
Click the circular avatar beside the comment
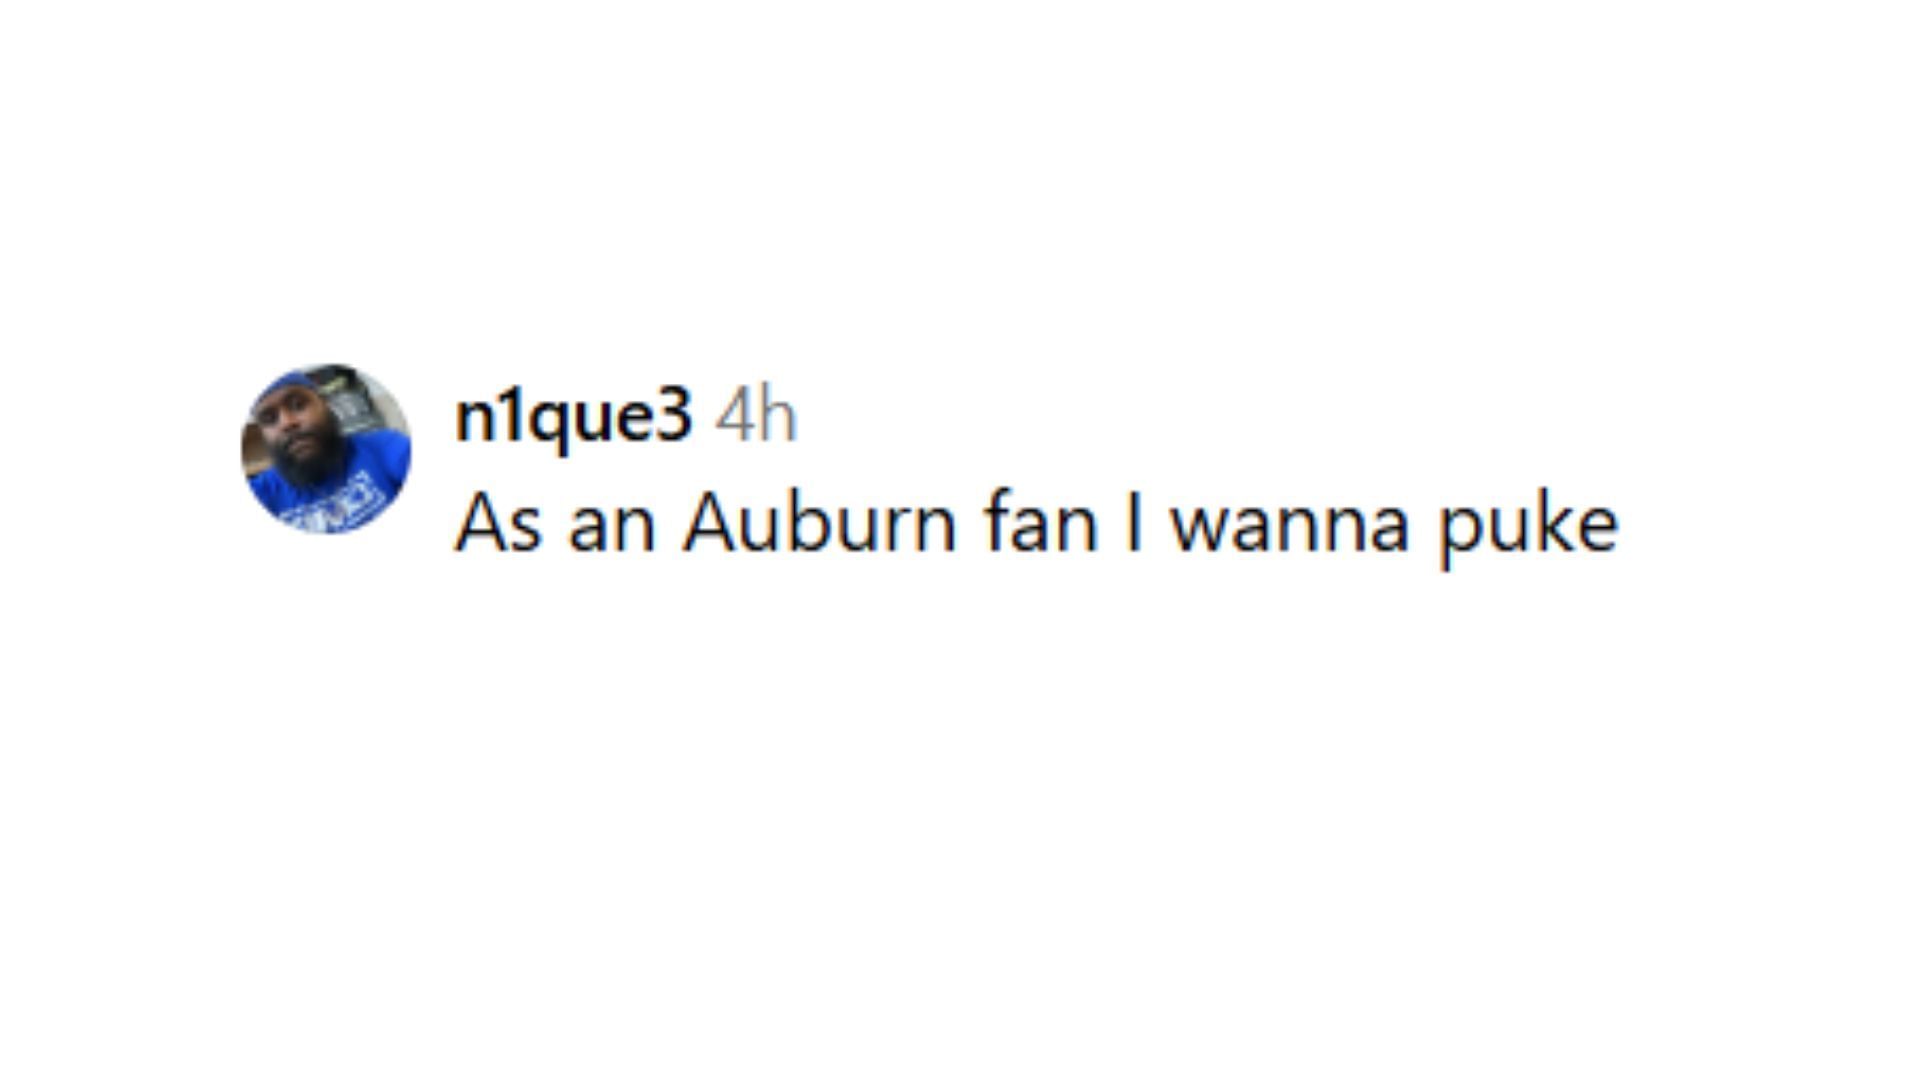point(326,449)
